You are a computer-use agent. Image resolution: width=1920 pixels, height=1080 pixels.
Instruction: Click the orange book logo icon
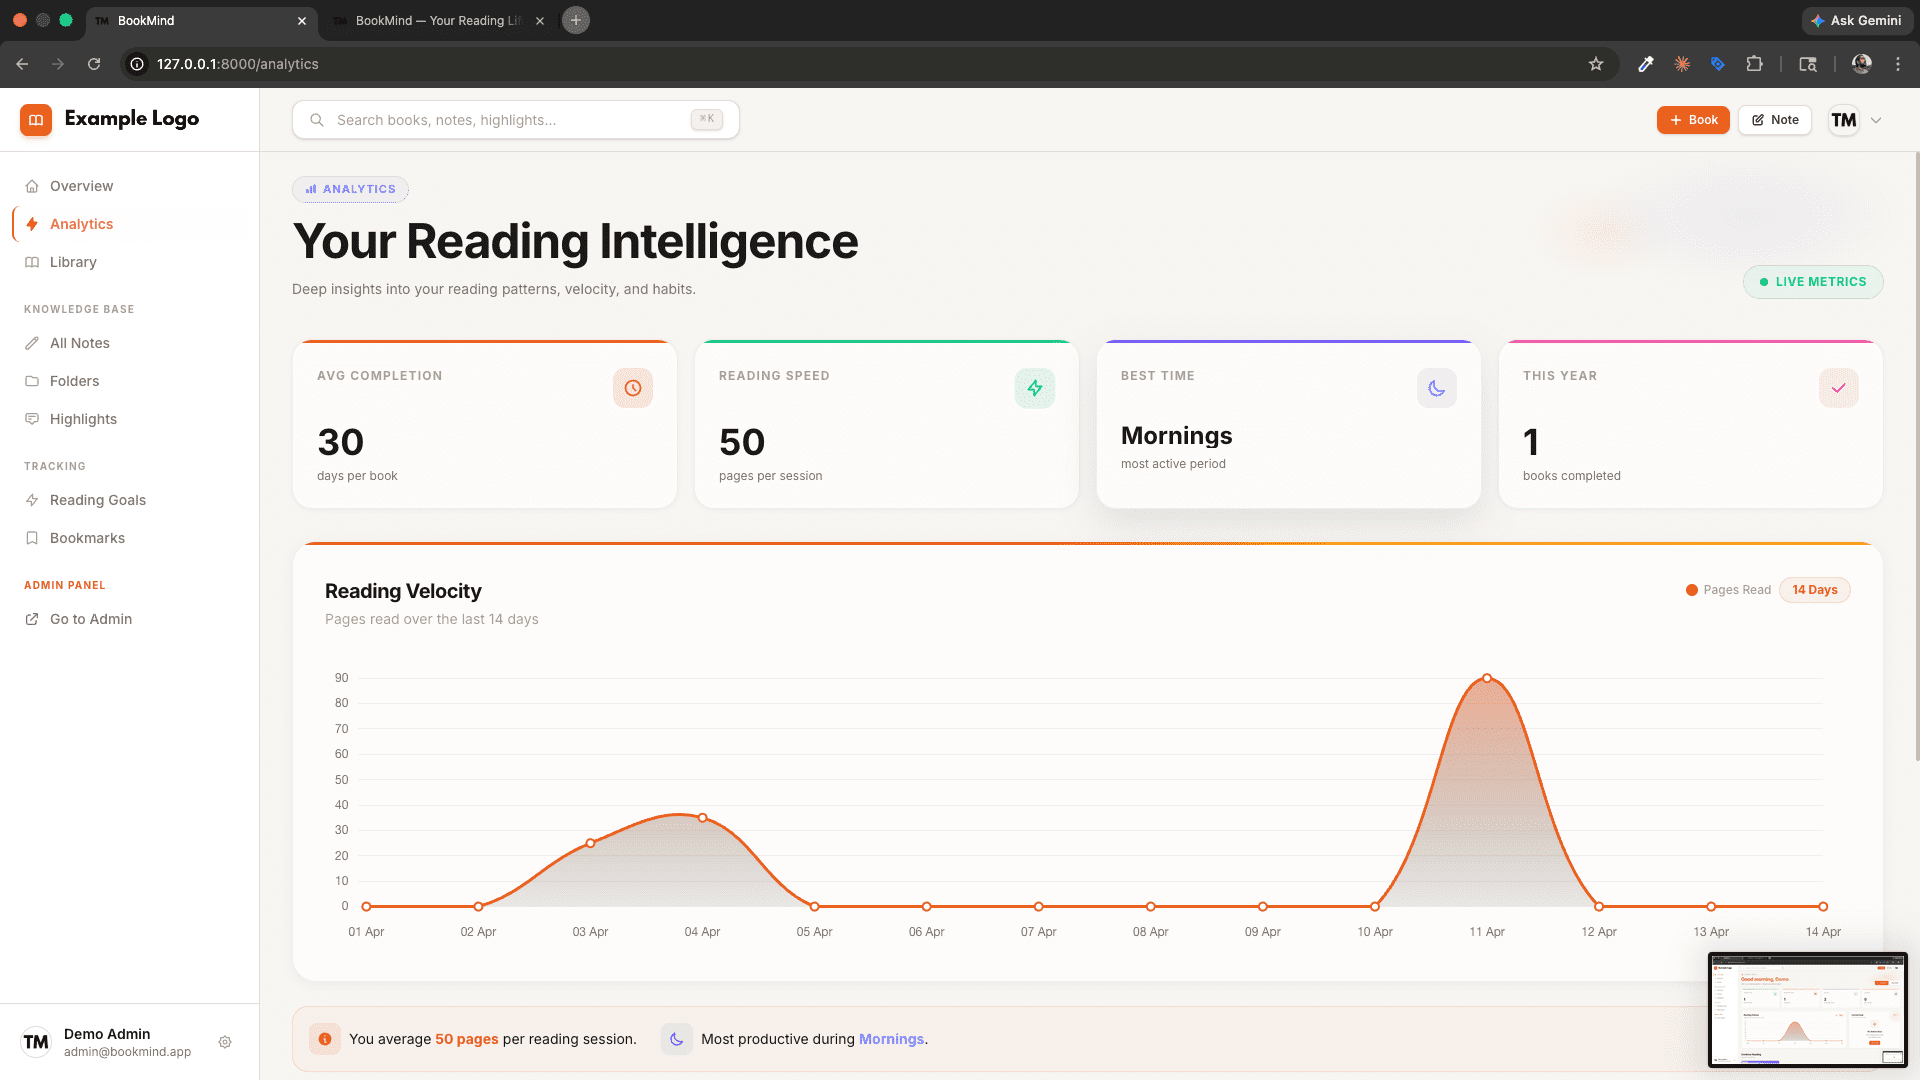pyautogui.click(x=36, y=120)
